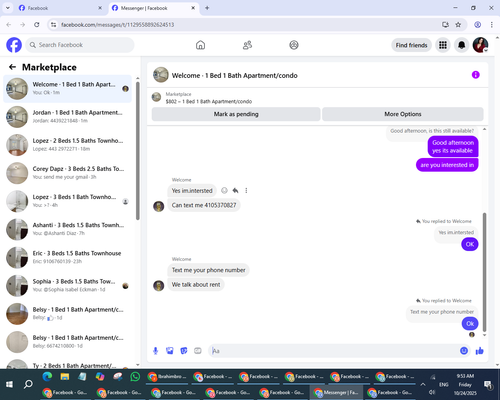This screenshot has width=500, height=400.
Task: Choose a sticker from the sticker icon
Action: tap(184, 351)
